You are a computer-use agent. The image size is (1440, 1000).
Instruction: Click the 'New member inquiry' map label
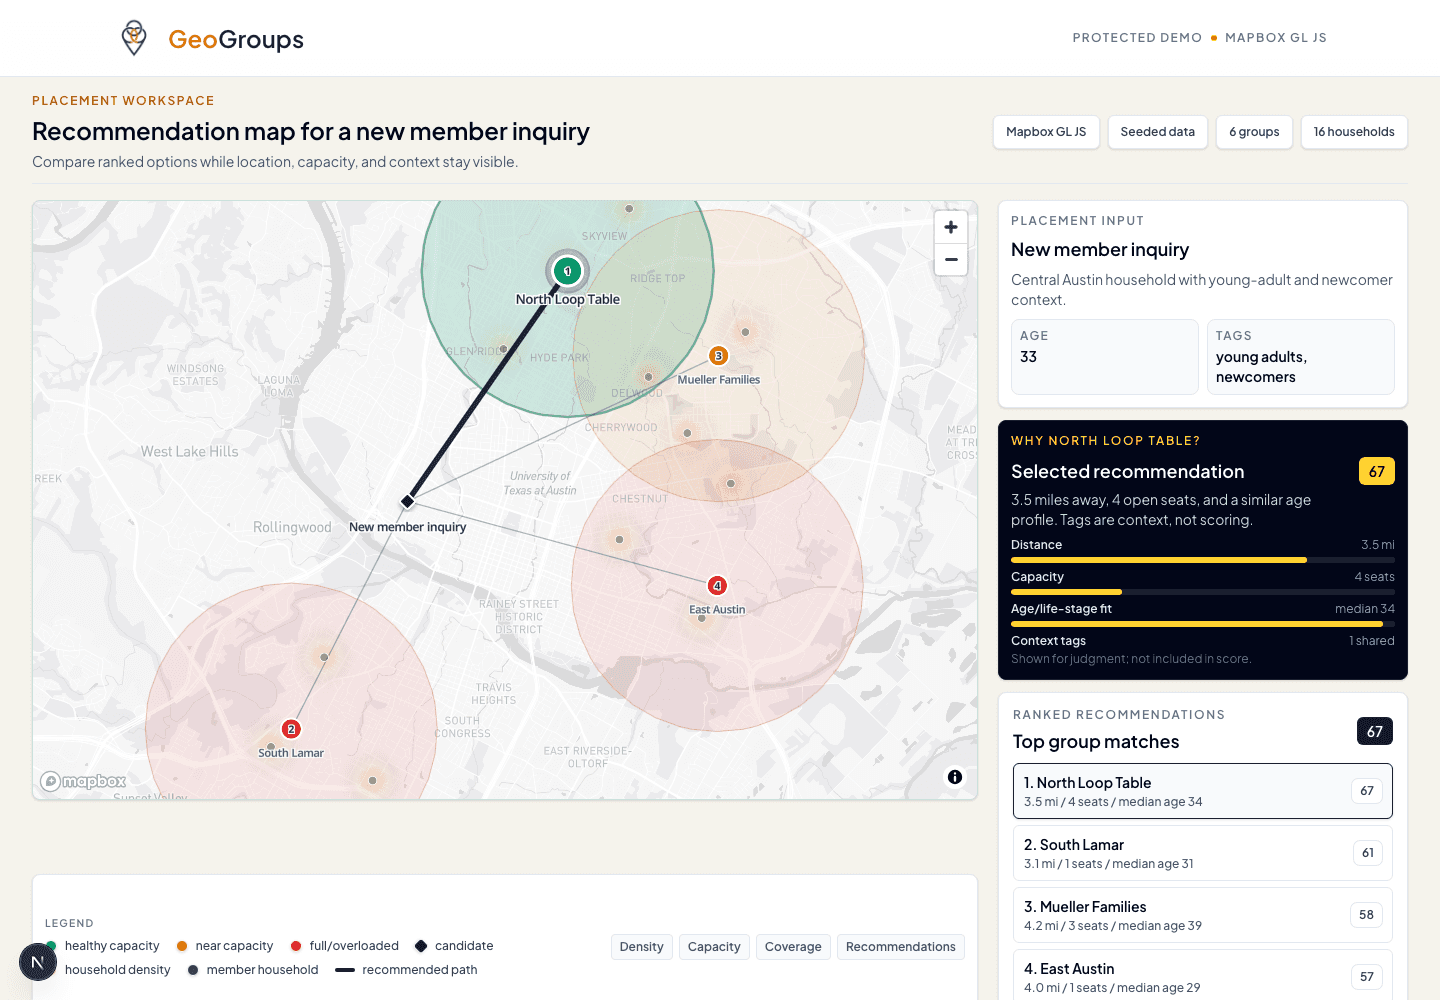point(408,527)
